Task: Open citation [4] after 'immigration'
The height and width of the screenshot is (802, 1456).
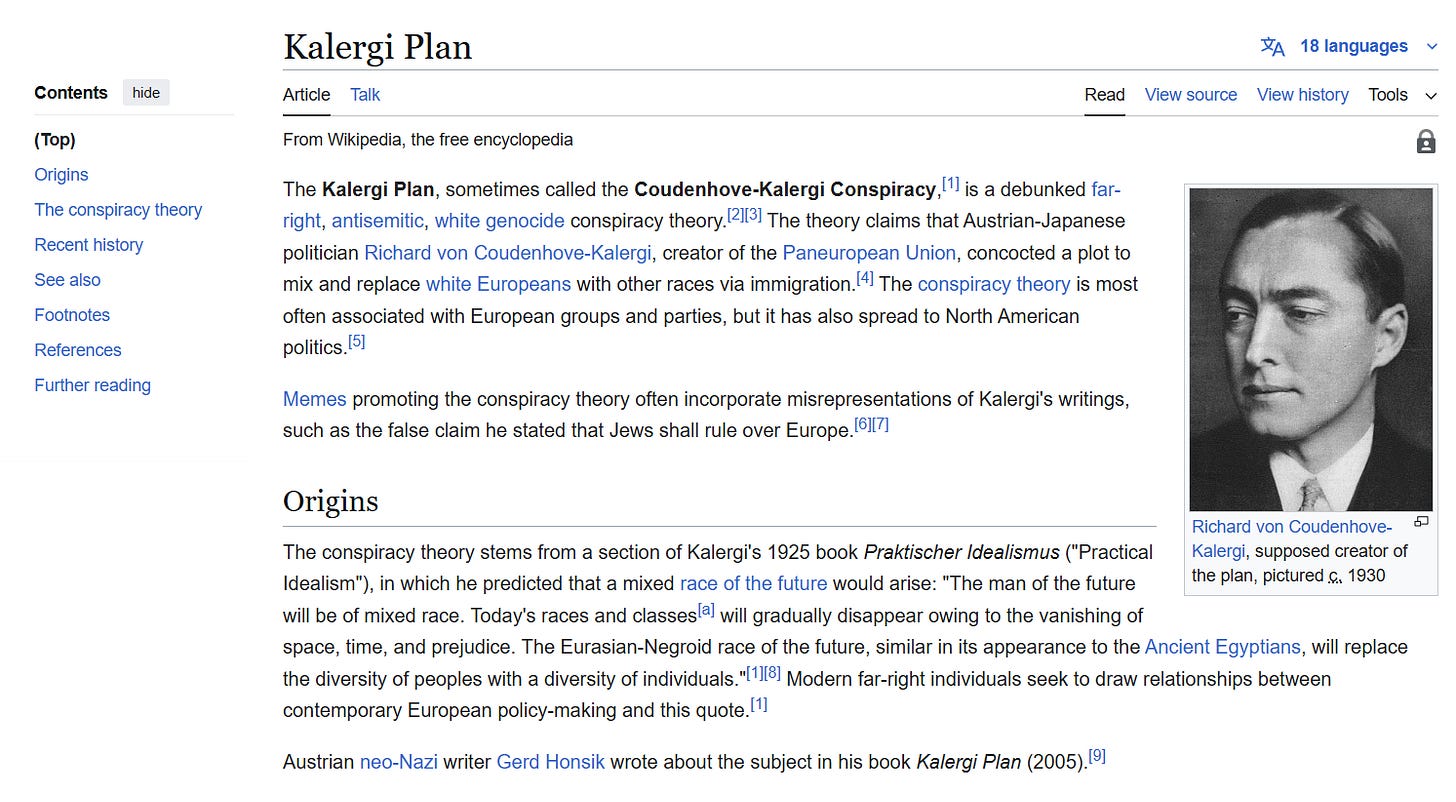Action: pyautogui.click(x=865, y=278)
